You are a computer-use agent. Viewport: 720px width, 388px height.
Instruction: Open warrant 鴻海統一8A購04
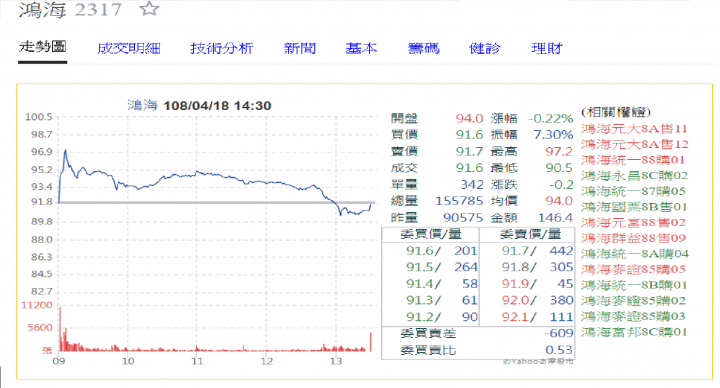(635, 253)
